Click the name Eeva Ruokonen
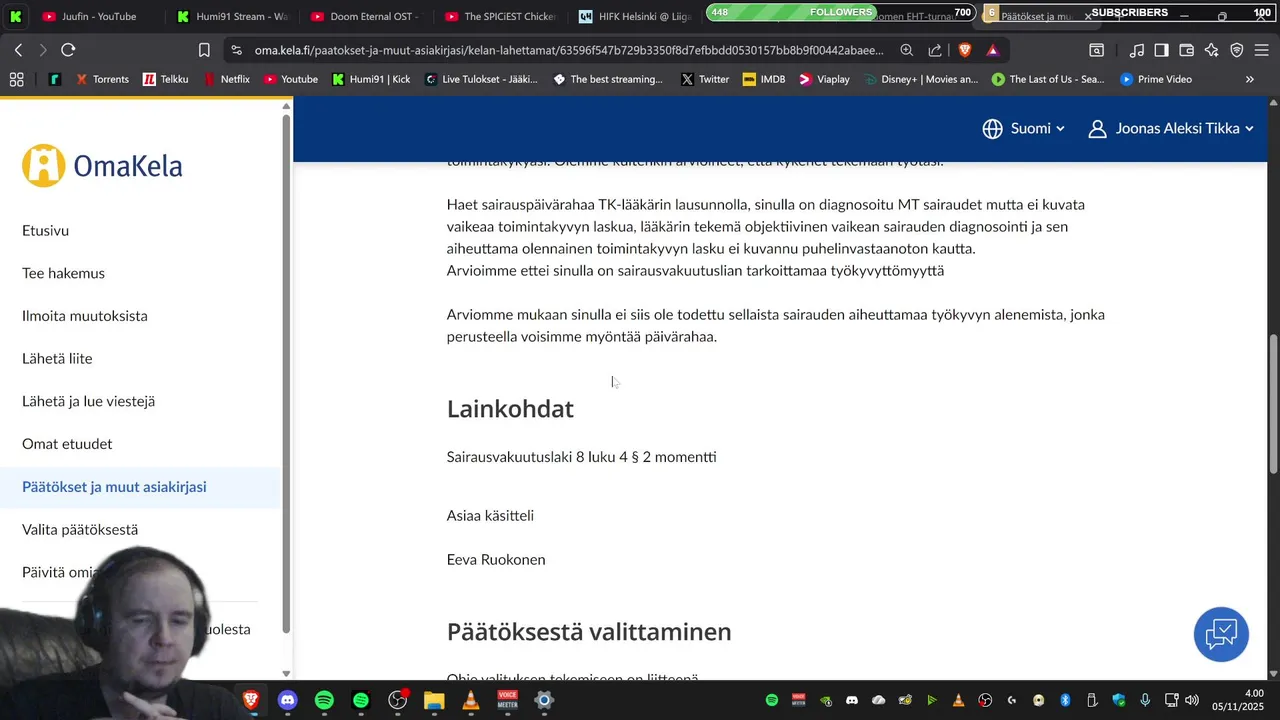Viewport: 1280px width, 720px height. point(496,560)
